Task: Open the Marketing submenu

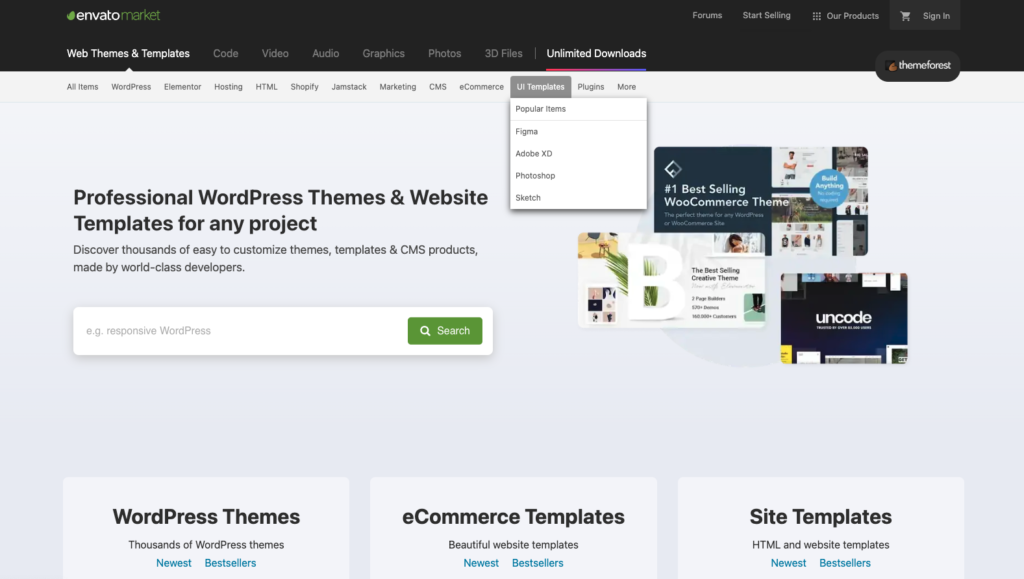Action: pyautogui.click(x=398, y=87)
